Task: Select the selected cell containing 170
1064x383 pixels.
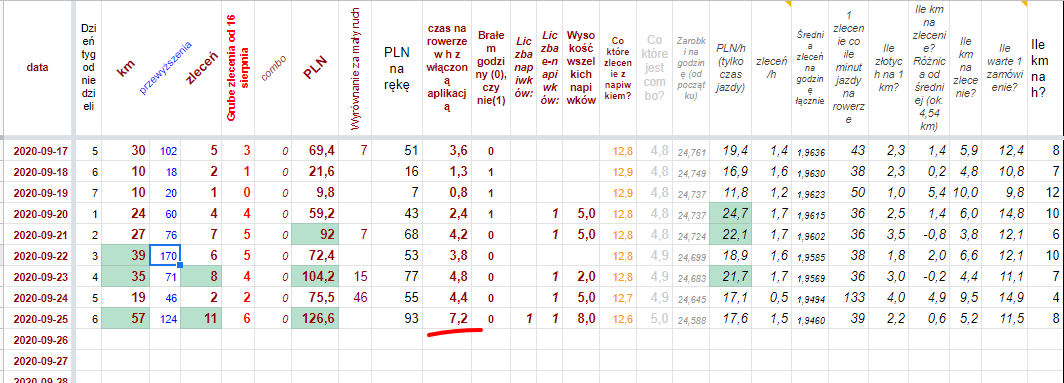Action: (164, 255)
